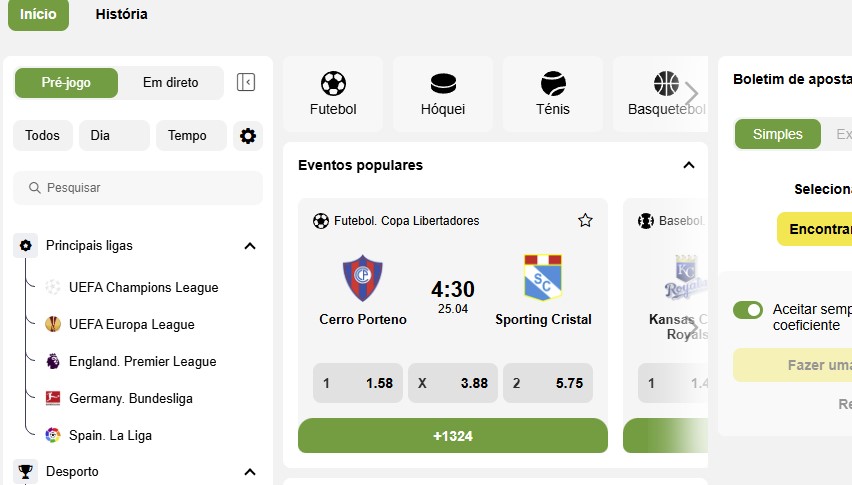852x485 pixels.
Task: Collapse the Desporto section chevron
Action: pyautogui.click(x=250, y=471)
